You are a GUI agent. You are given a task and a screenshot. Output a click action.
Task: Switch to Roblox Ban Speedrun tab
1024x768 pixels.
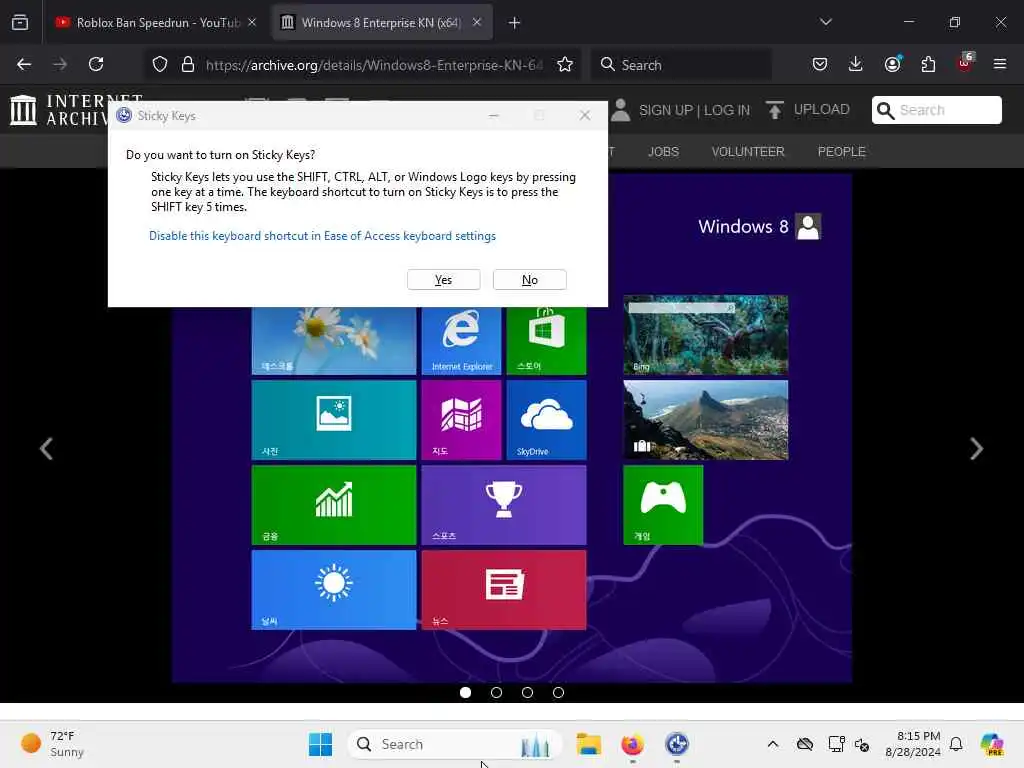(x=155, y=23)
